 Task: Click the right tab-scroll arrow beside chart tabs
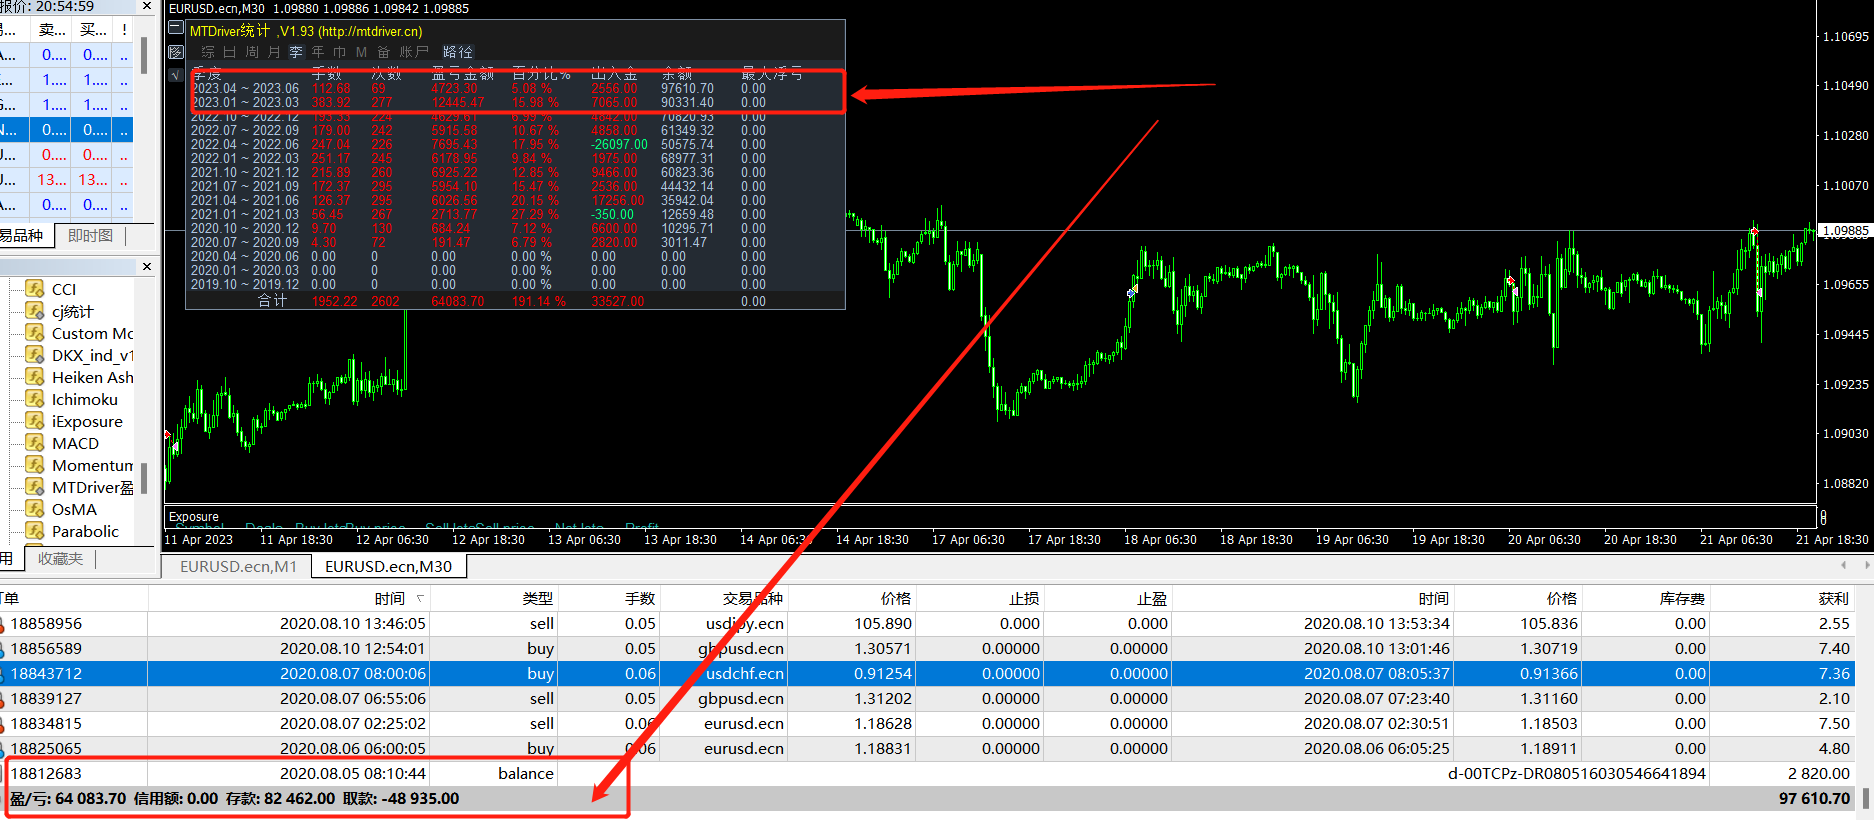coord(1866,566)
